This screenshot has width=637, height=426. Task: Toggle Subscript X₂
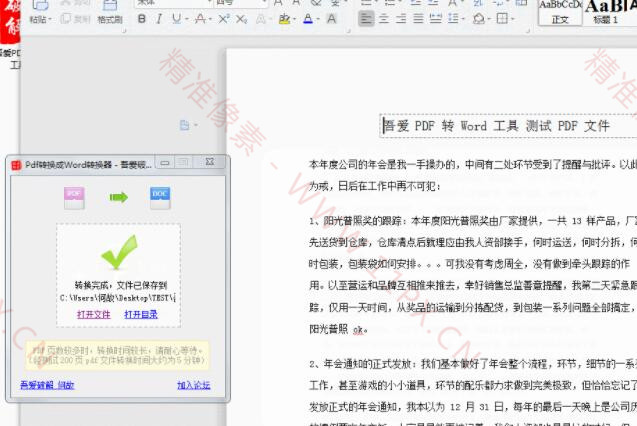coord(241,19)
